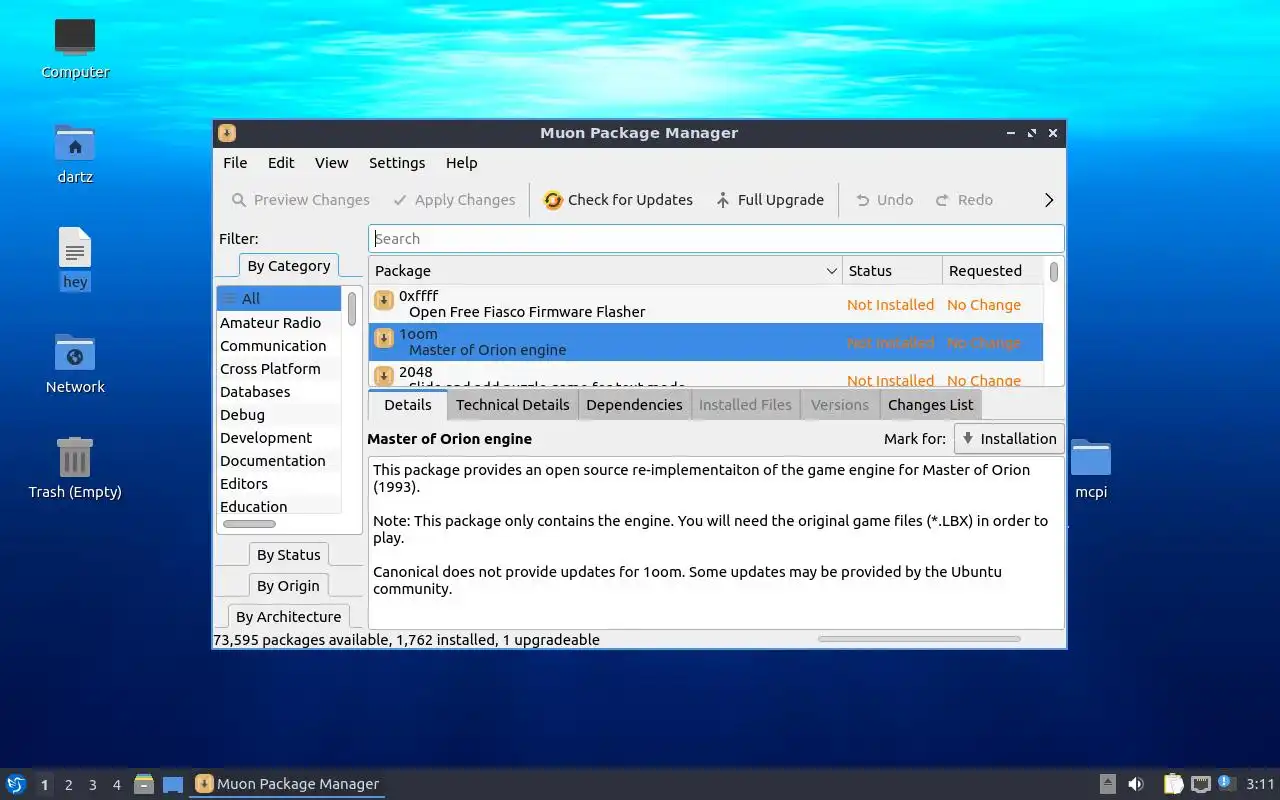Select the Databases category

[279, 392]
